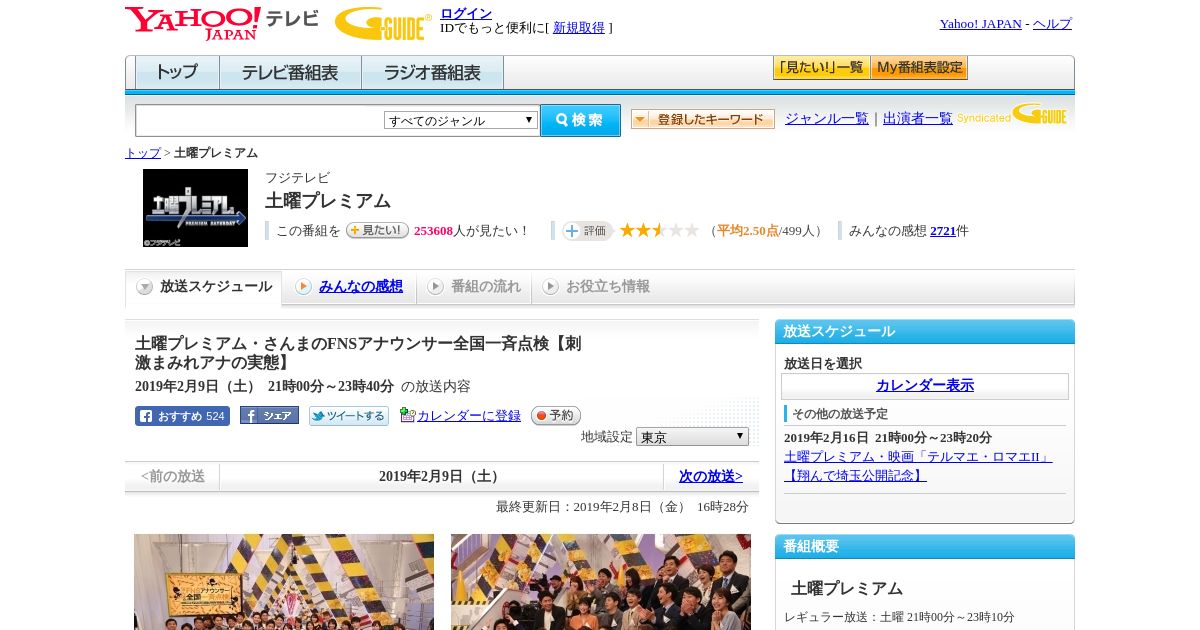This screenshot has height=630, width=1200.
Task: Click the Syndicated G-GUIDE logo
Action: pyautogui.click(x=1012, y=115)
